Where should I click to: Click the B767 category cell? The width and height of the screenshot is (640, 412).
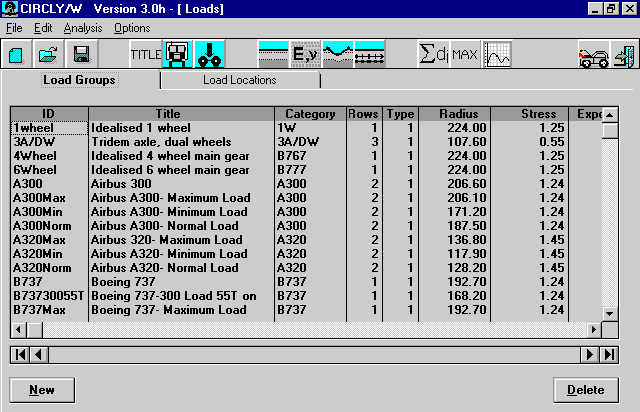point(311,156)
